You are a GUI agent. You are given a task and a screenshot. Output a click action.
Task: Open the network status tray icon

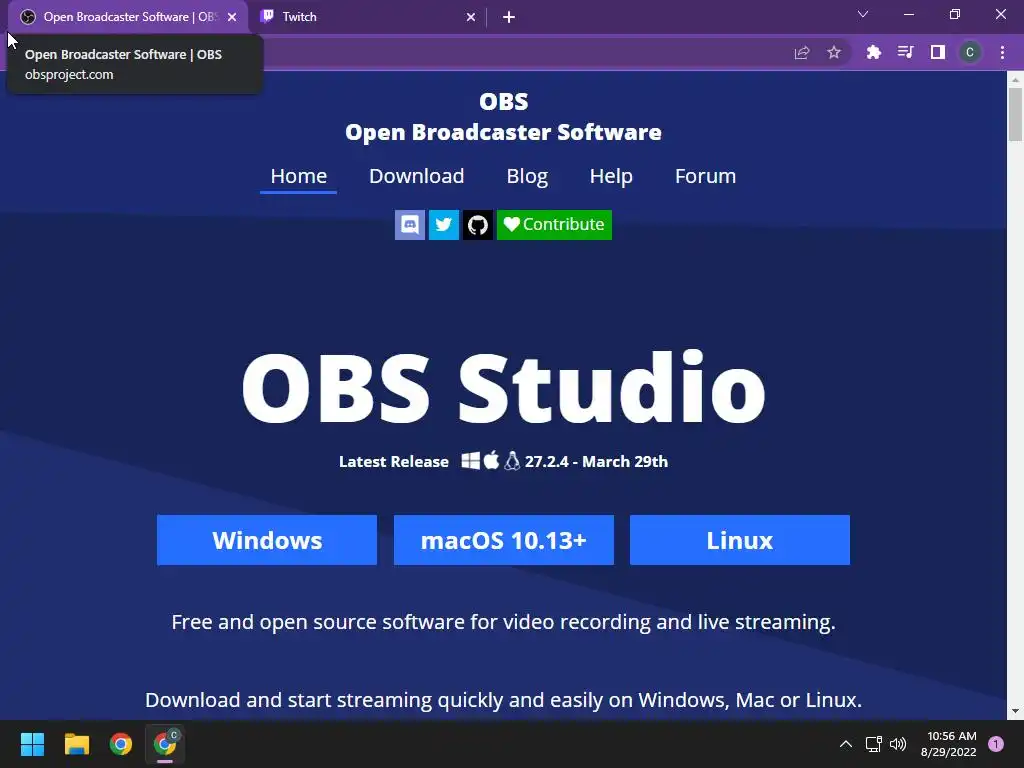coord(873,744)
